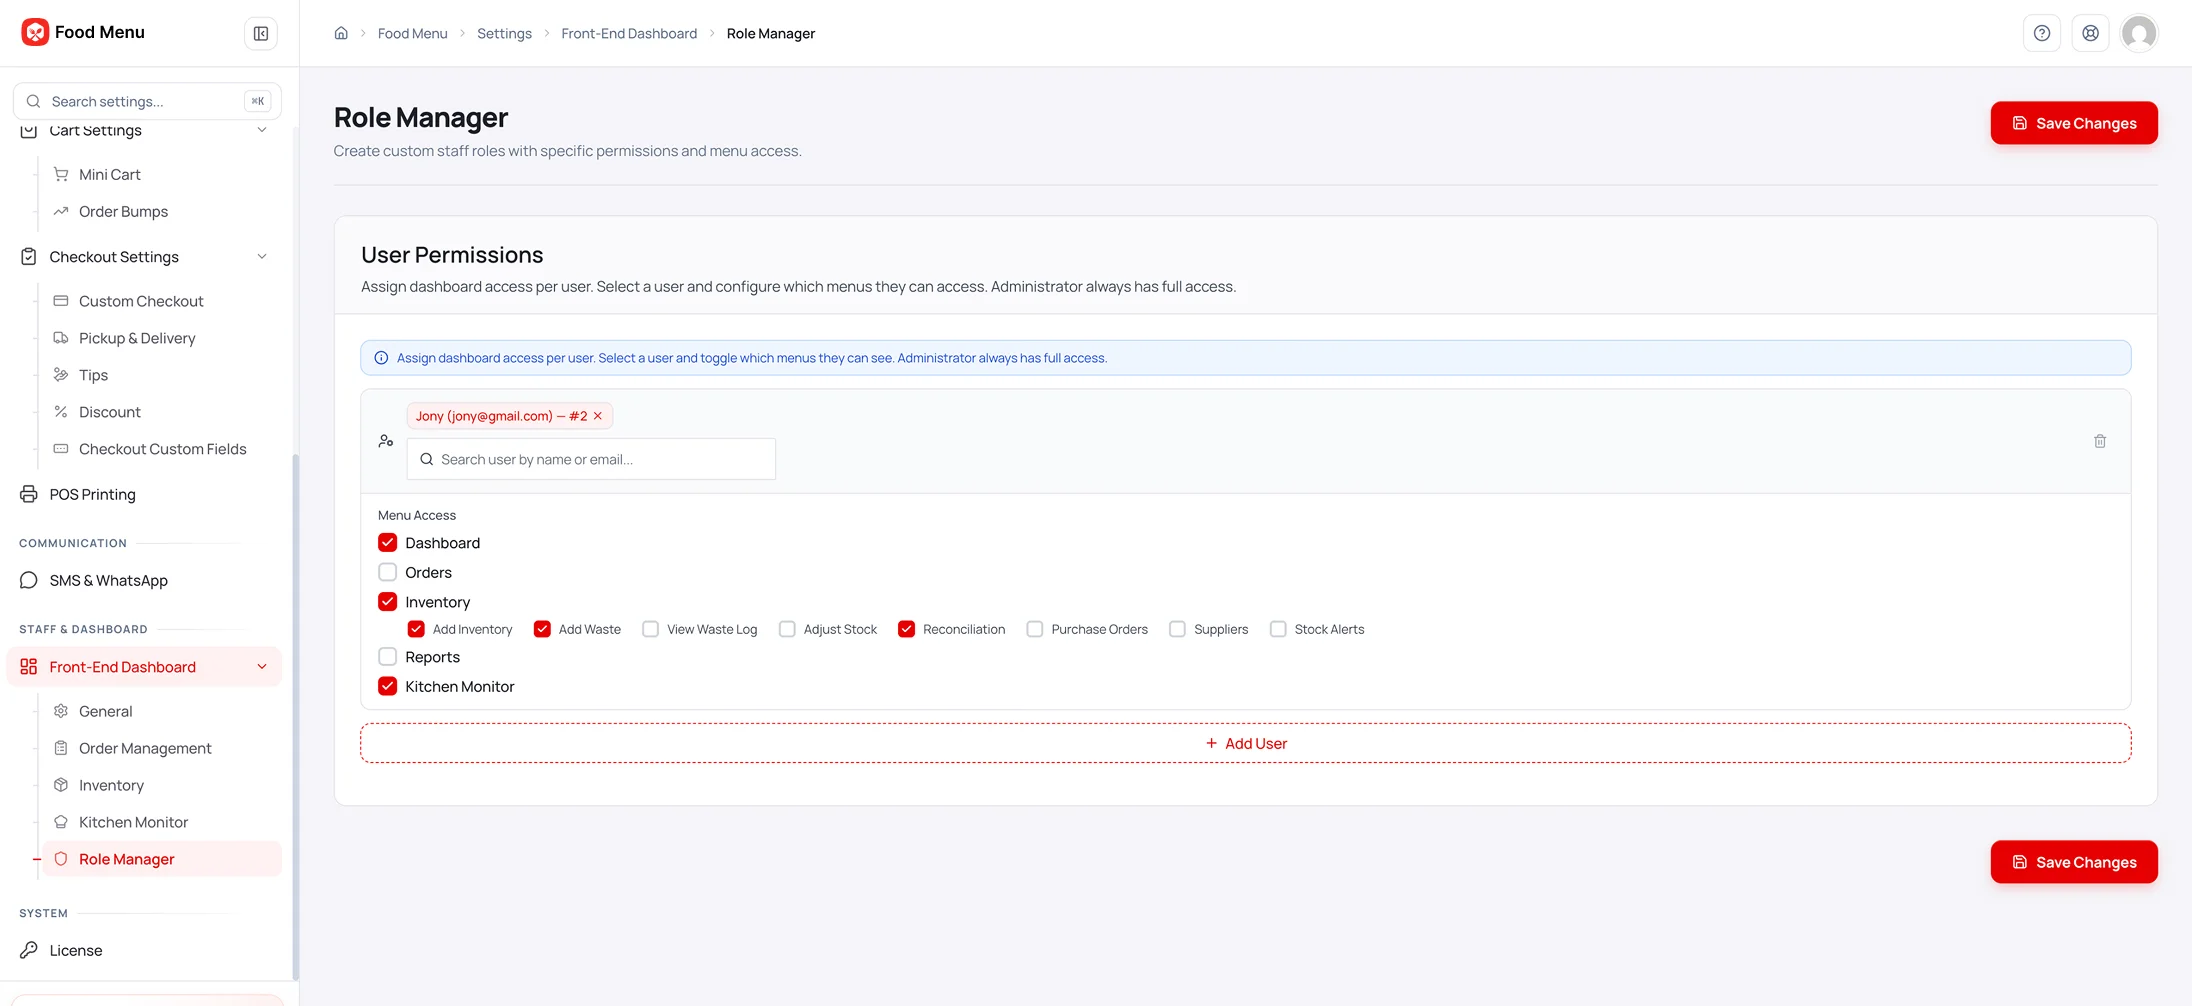Click the Mini Cart icon
Image resolution: width=2192 pixels, height=1006 pixels.
tap(61, 174)
